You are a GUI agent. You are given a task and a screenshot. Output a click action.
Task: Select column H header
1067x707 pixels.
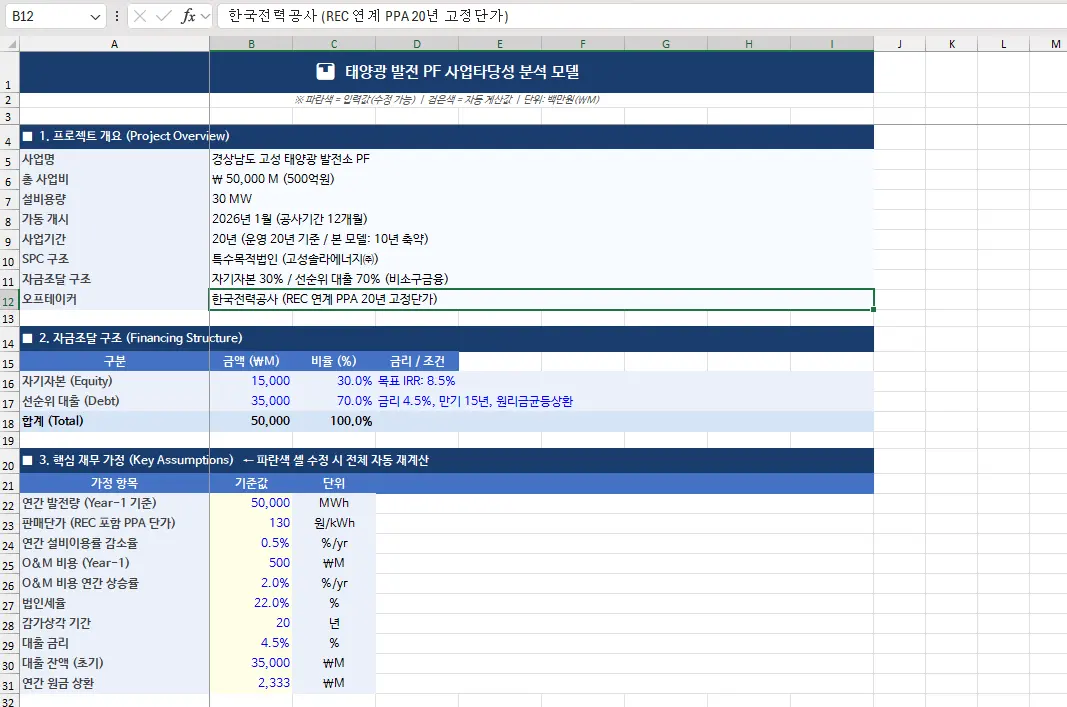point(748,43)
